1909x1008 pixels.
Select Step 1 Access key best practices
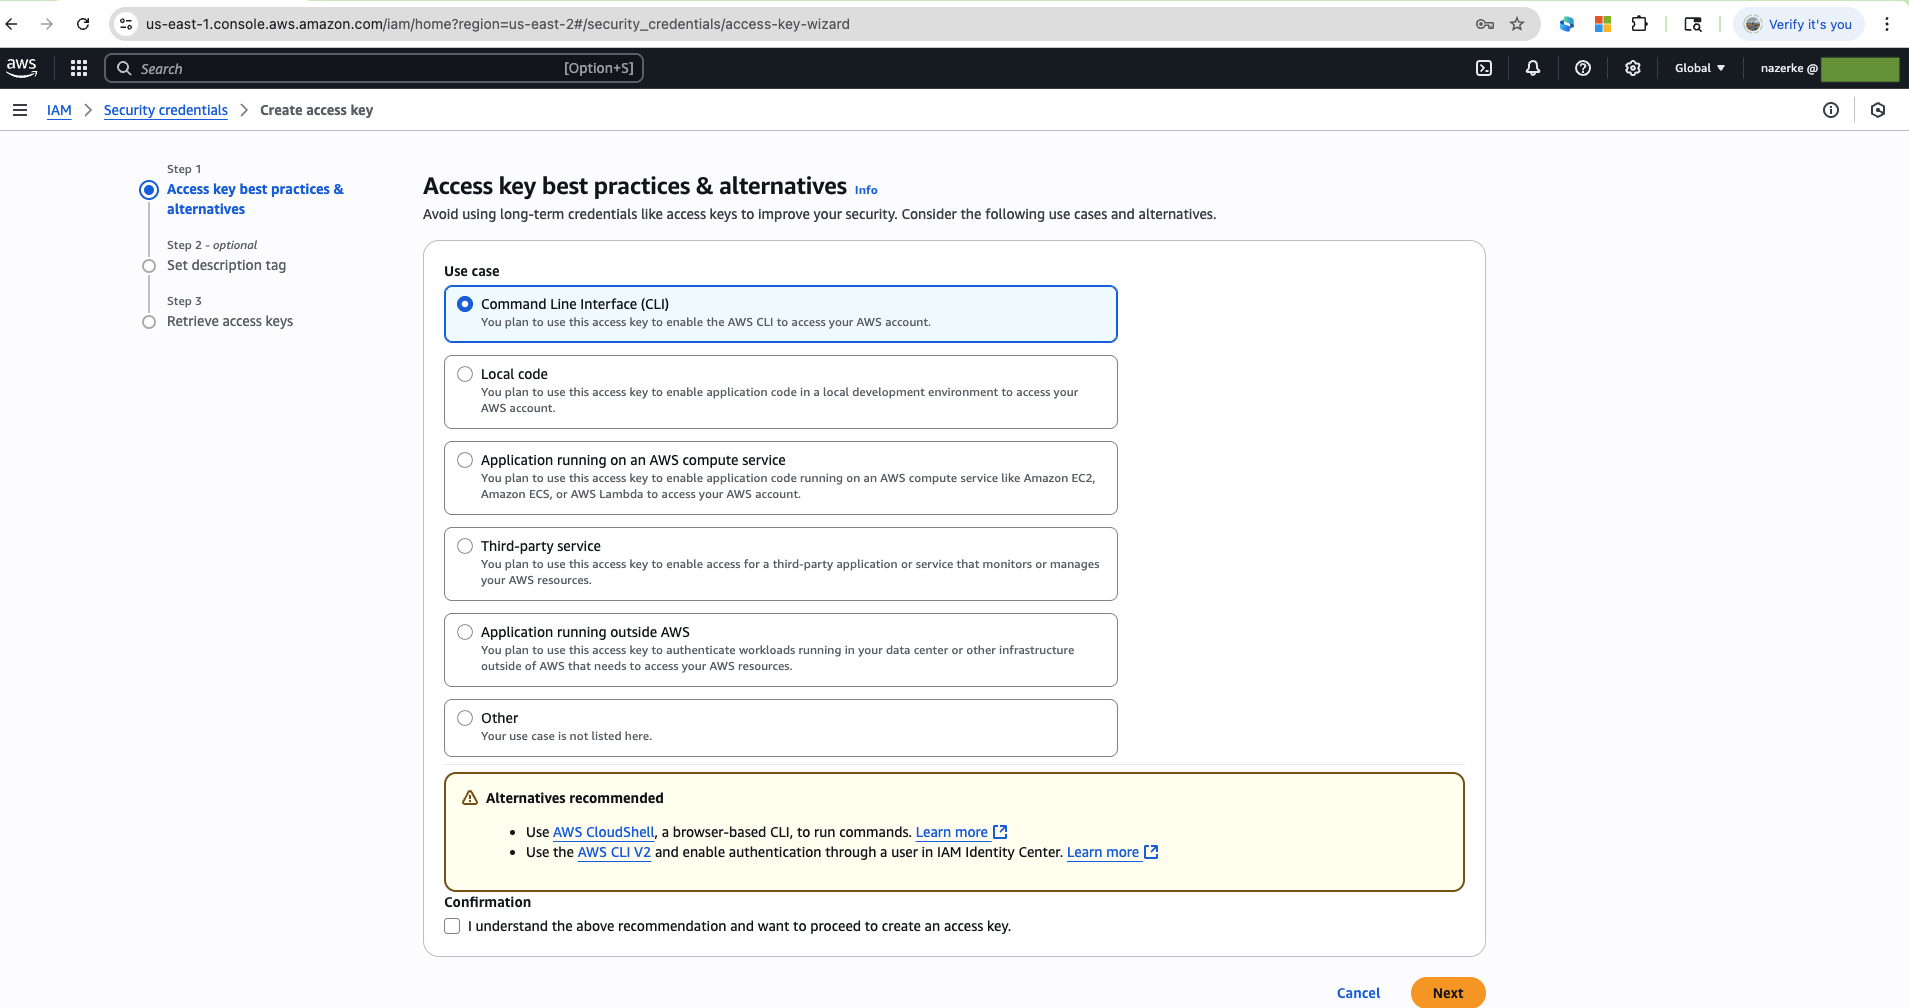(255, 199)
